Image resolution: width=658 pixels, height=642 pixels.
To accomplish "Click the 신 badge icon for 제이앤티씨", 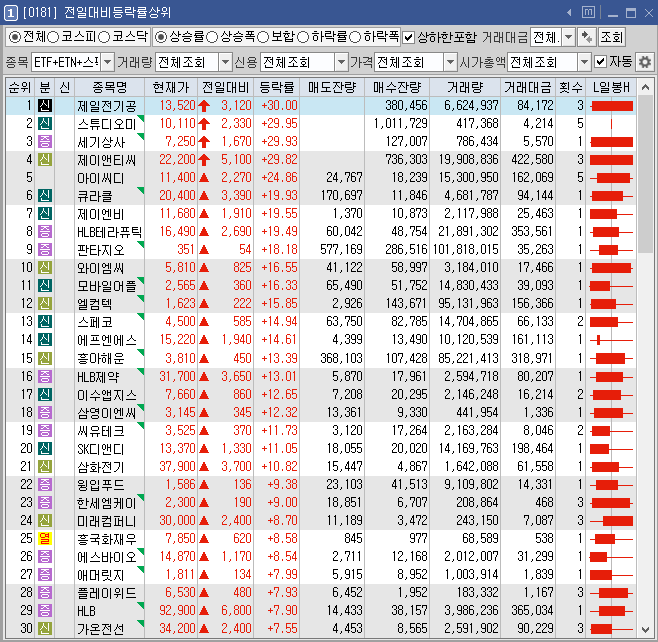I will tap(45, 159).
